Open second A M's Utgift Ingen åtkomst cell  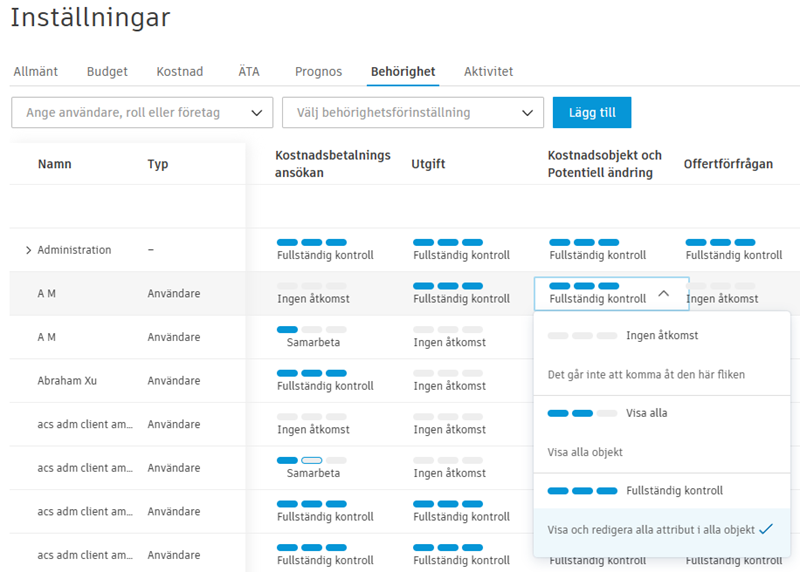point(449,337)
